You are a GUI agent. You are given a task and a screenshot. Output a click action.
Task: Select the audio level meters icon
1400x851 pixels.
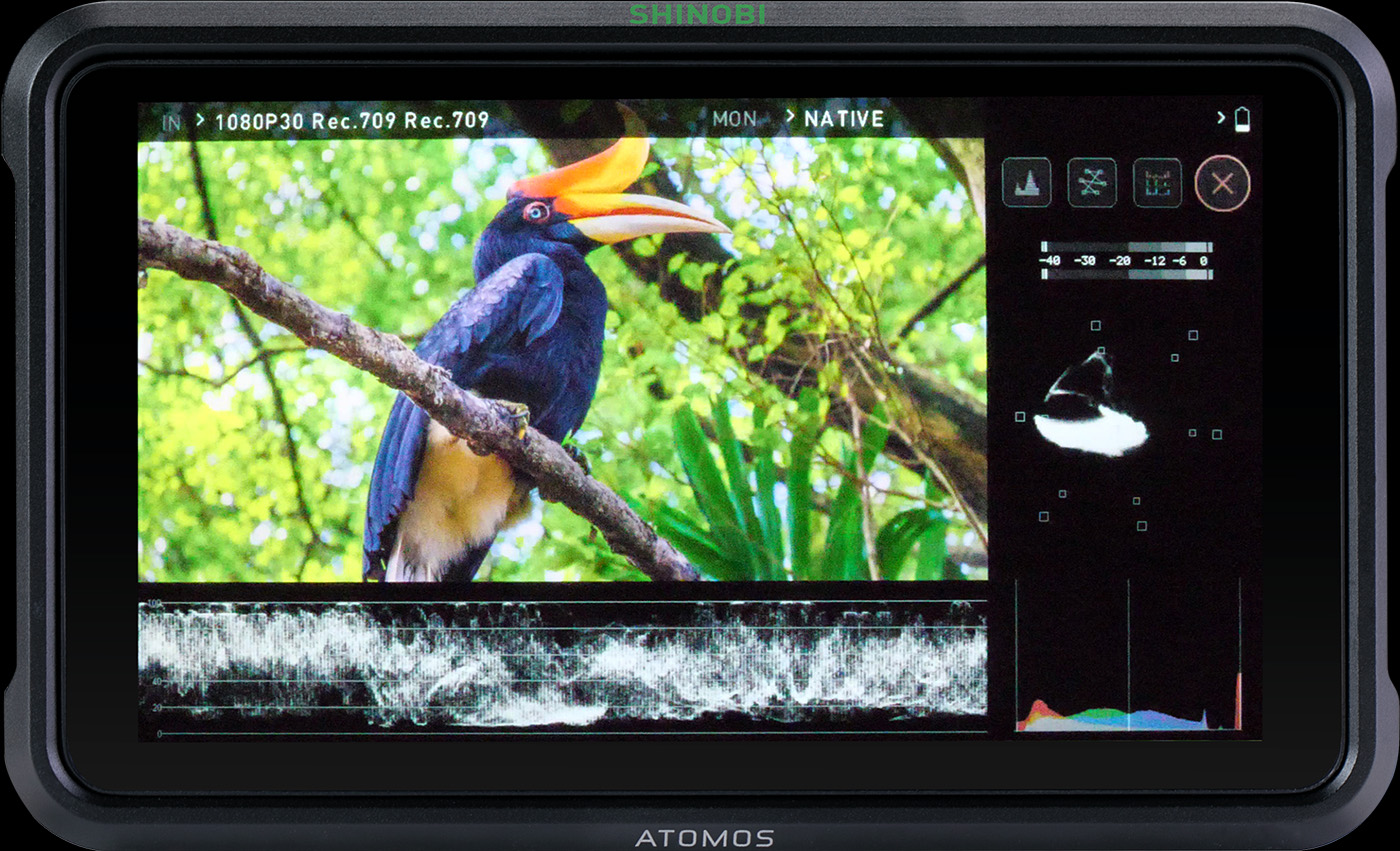point(1157,183)
